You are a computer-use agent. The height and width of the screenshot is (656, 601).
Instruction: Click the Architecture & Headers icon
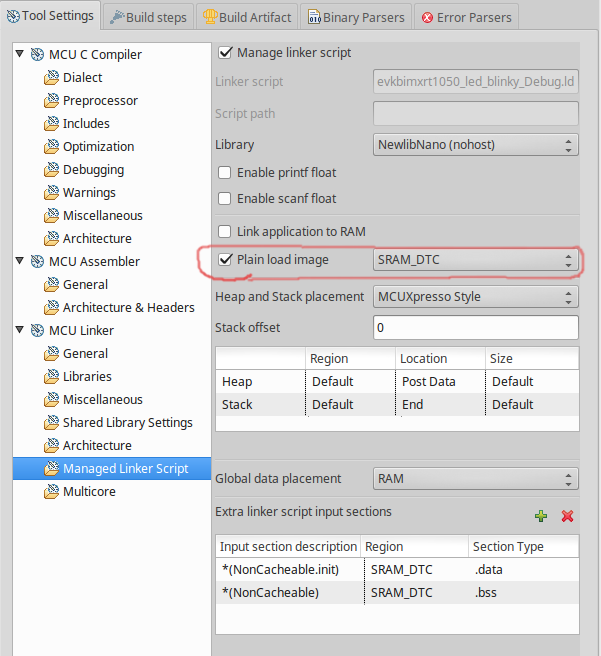51,308
